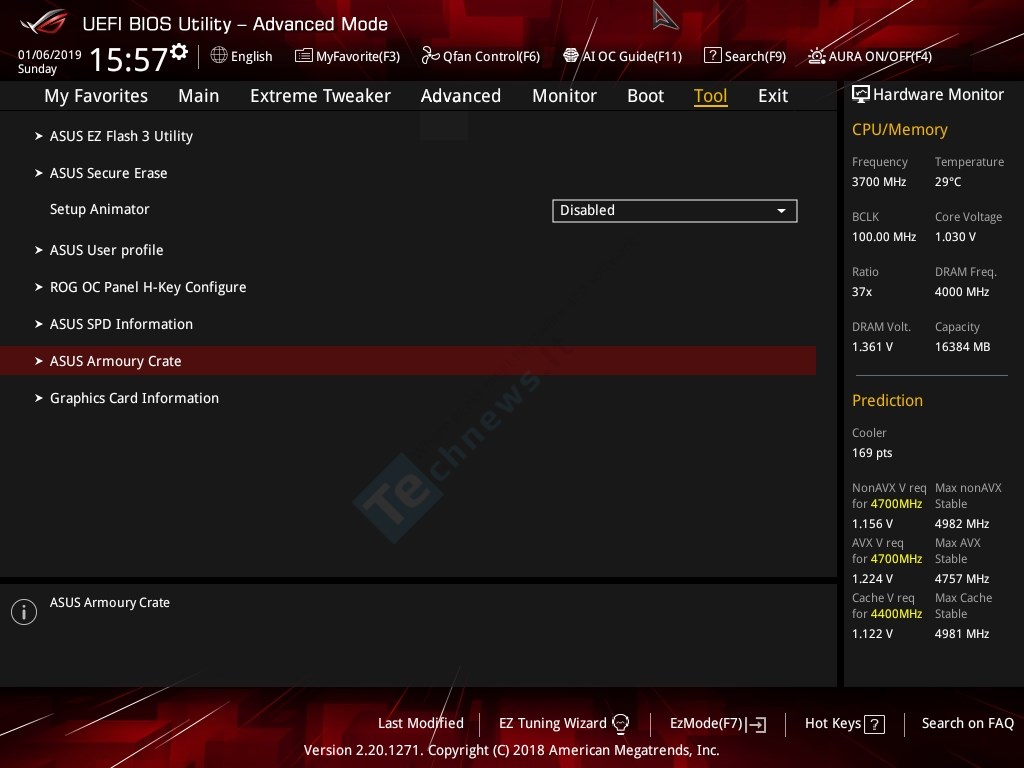
Task: Click the MyFavorite list icon
Action: click(x=304, y=56)
